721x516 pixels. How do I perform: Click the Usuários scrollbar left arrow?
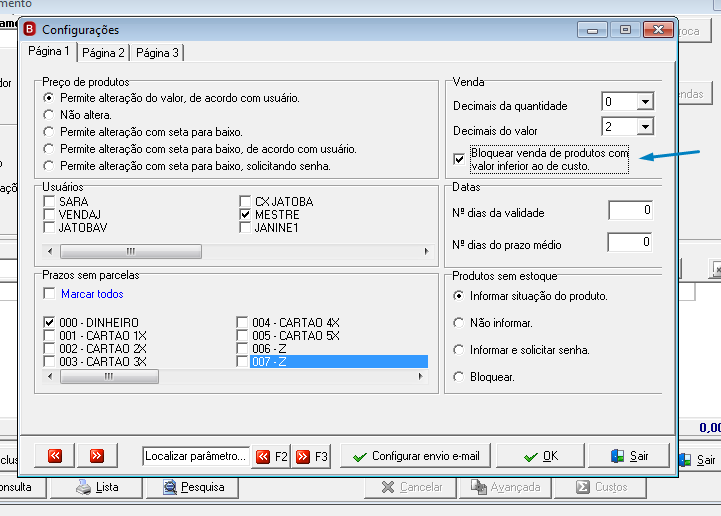(50, 252)
